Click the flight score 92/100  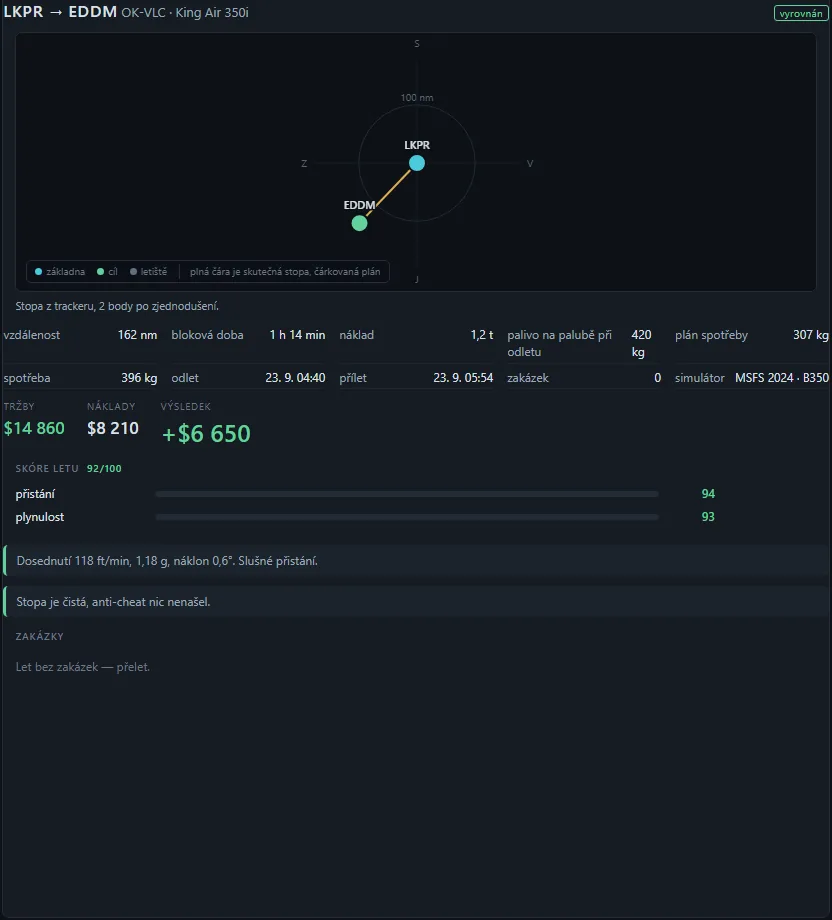[104, 468]
